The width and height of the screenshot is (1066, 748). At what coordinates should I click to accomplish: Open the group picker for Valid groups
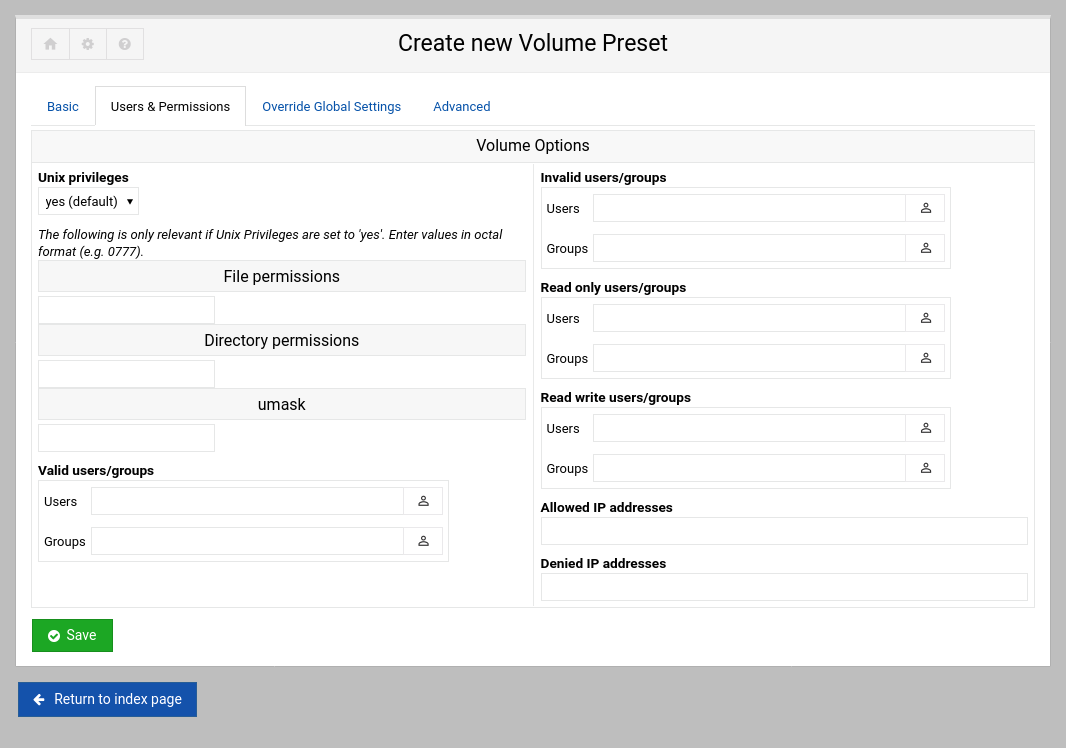[x=423, y=541]
